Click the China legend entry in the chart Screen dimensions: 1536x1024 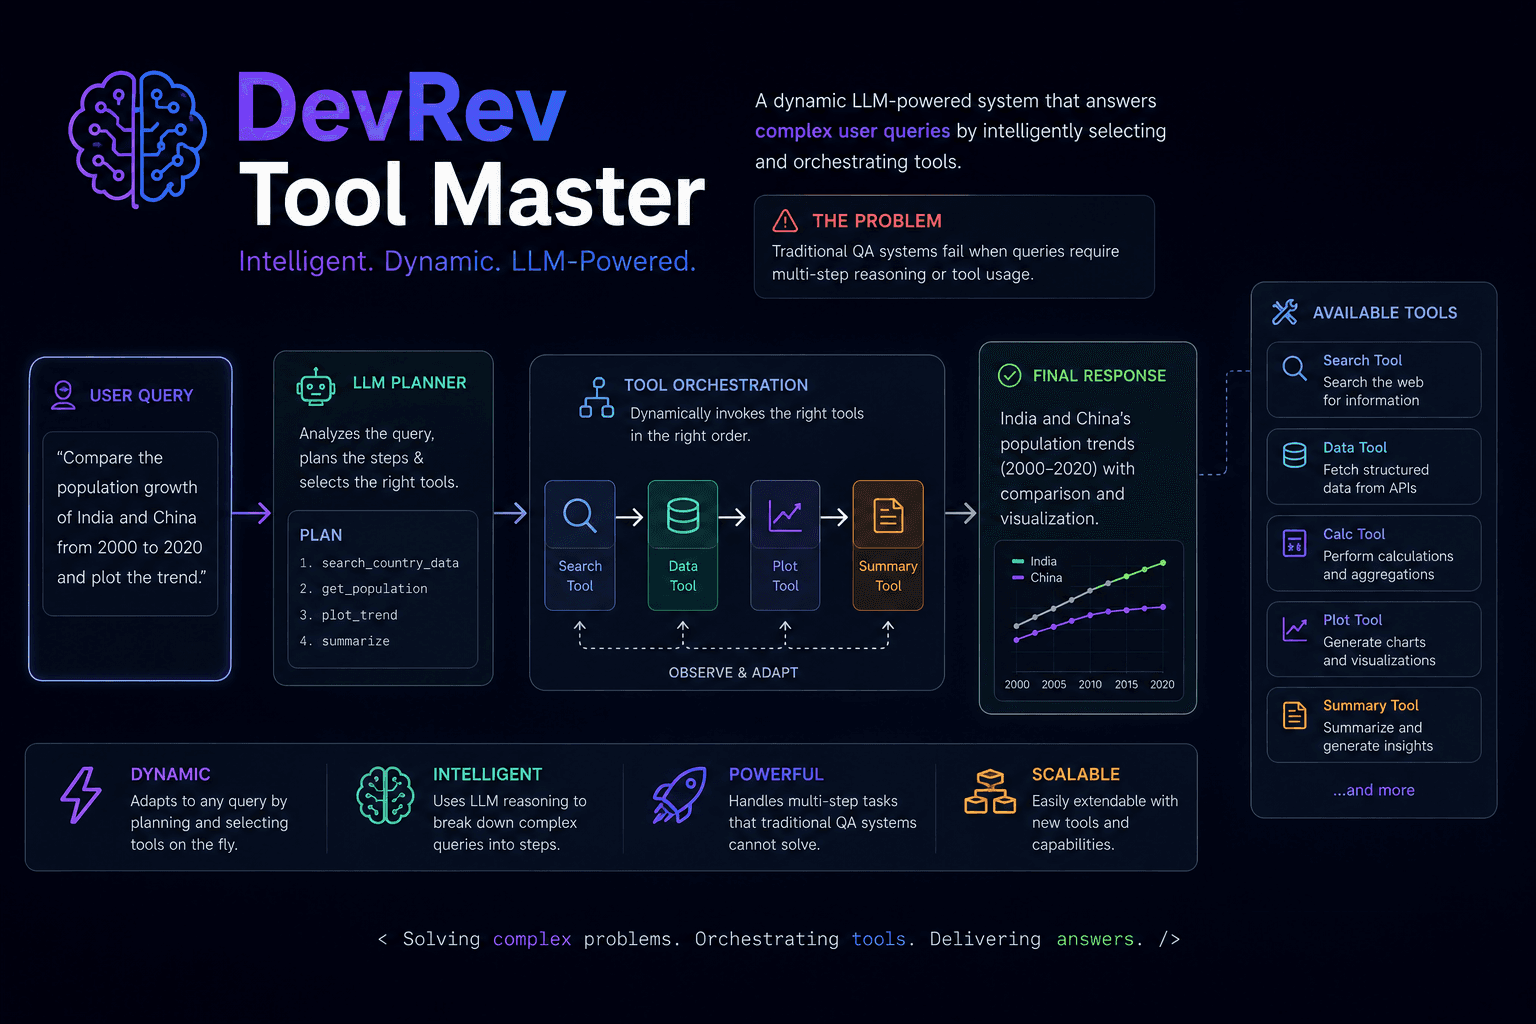[x=1037, y=578]
